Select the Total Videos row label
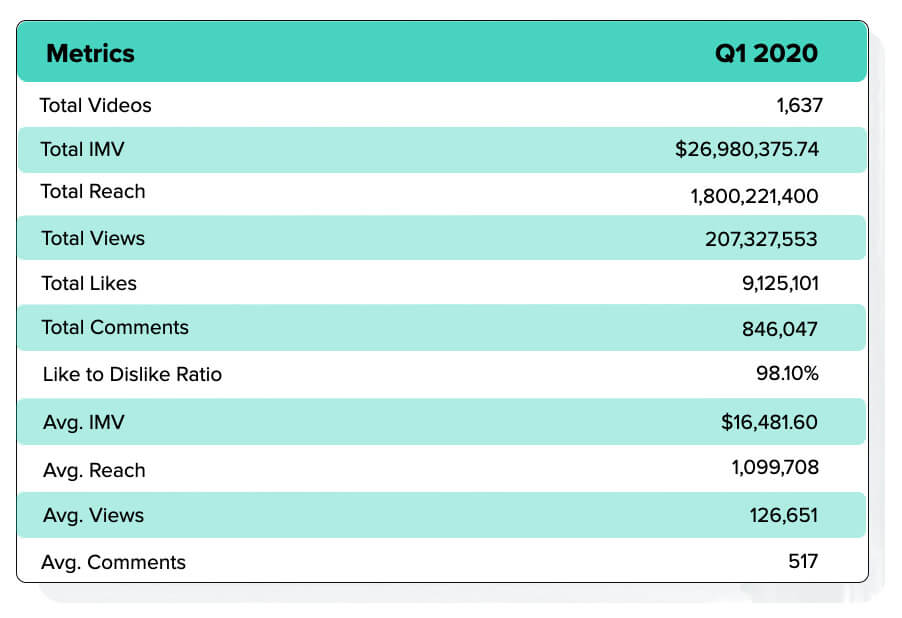Screen dimensions: 902x618 [95, 105]
